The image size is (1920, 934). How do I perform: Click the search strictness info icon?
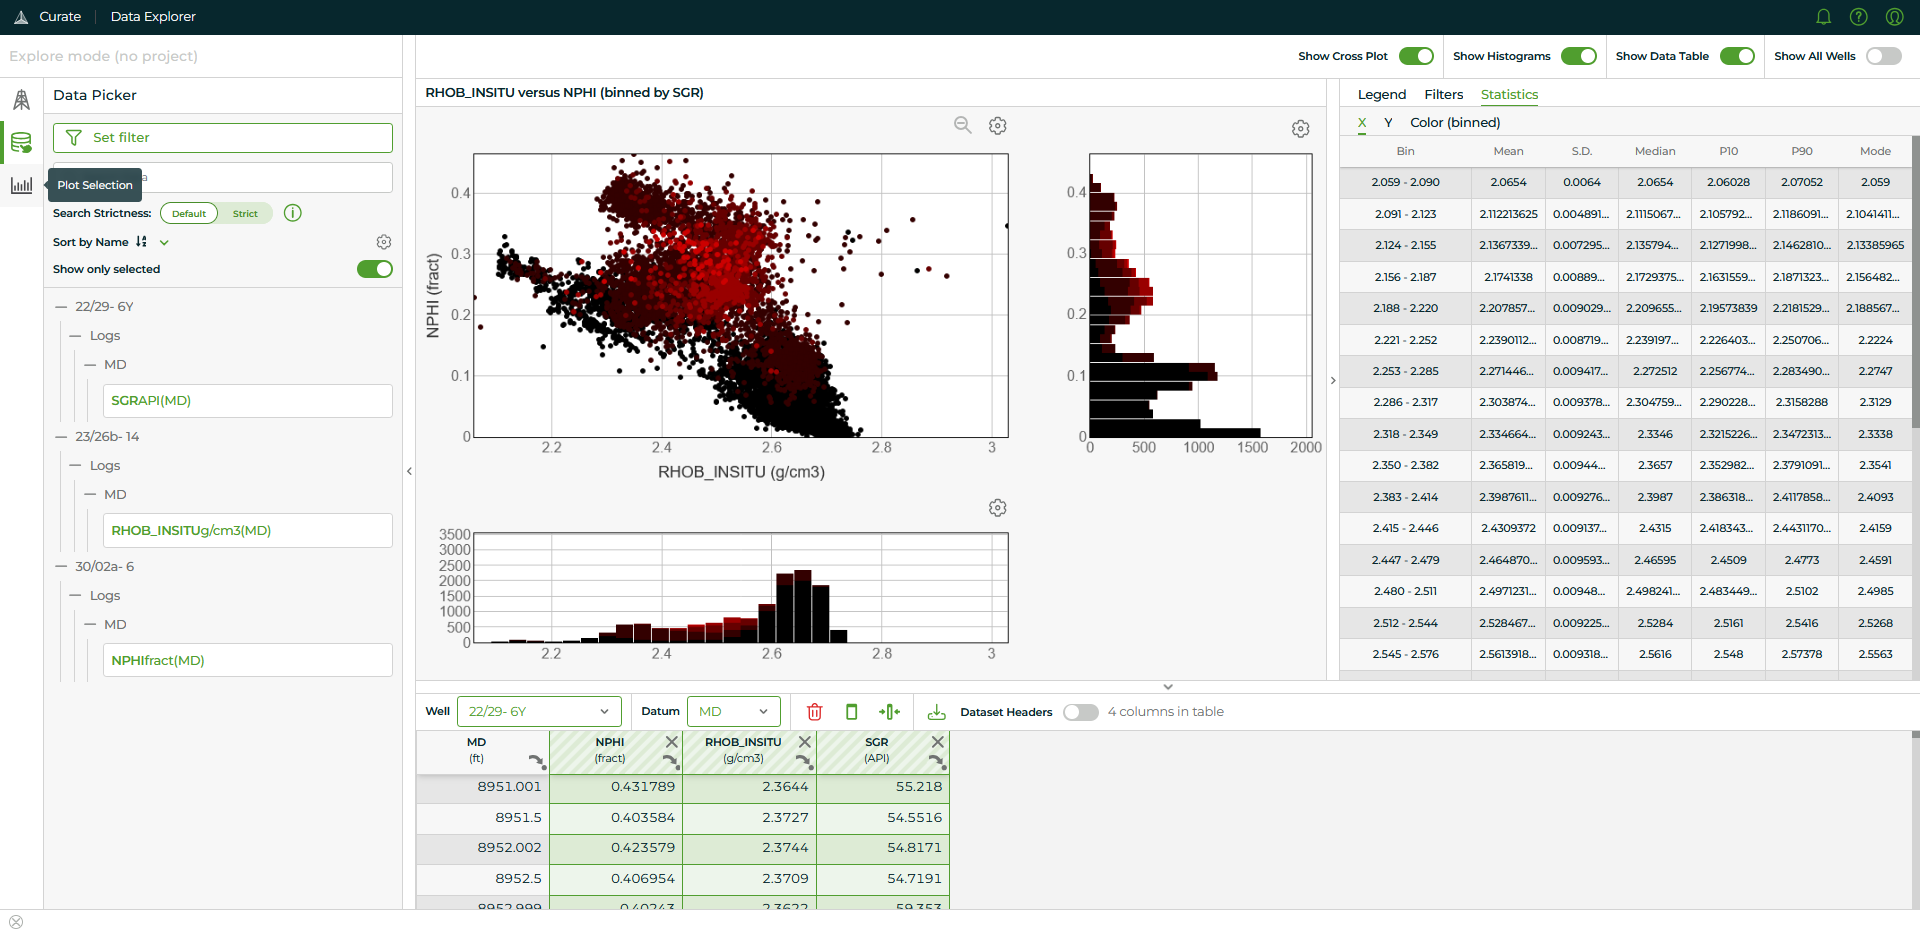click(293, 213)
